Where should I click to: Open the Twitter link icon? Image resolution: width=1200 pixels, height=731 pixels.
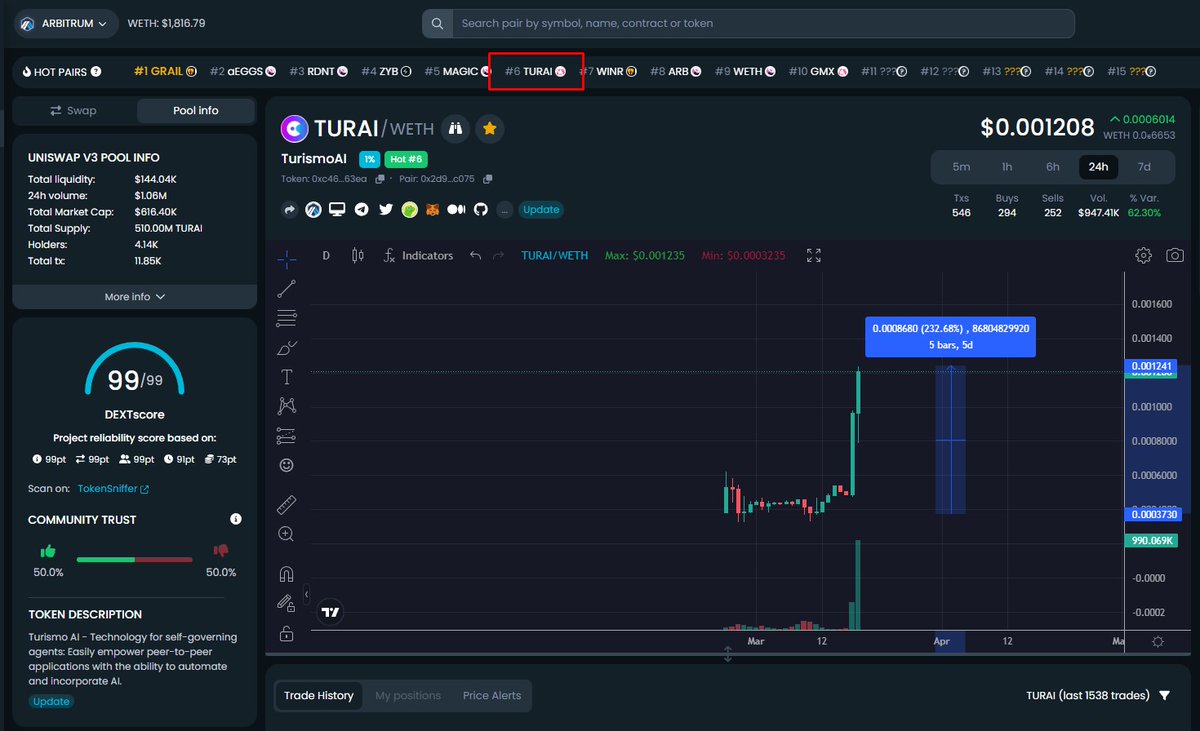pyautogui.click(x=385, y=210)
